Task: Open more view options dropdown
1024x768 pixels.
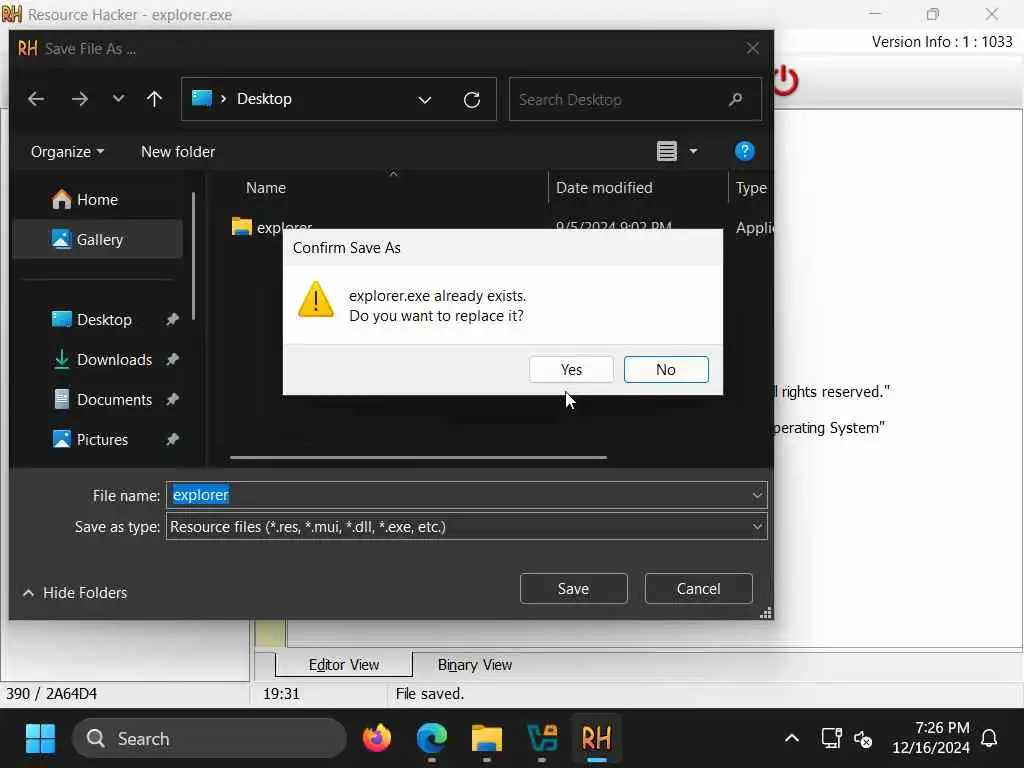Action: point(693,152)
